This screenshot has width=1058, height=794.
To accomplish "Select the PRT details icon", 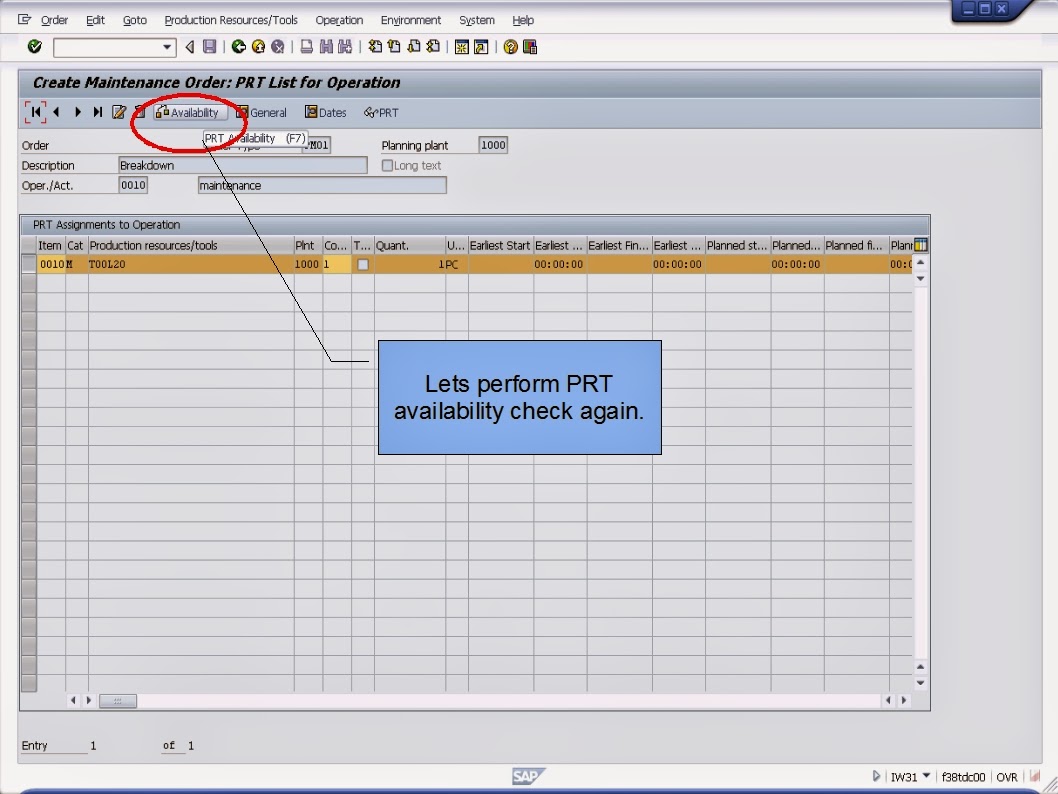I will click(x=381, y=112).
